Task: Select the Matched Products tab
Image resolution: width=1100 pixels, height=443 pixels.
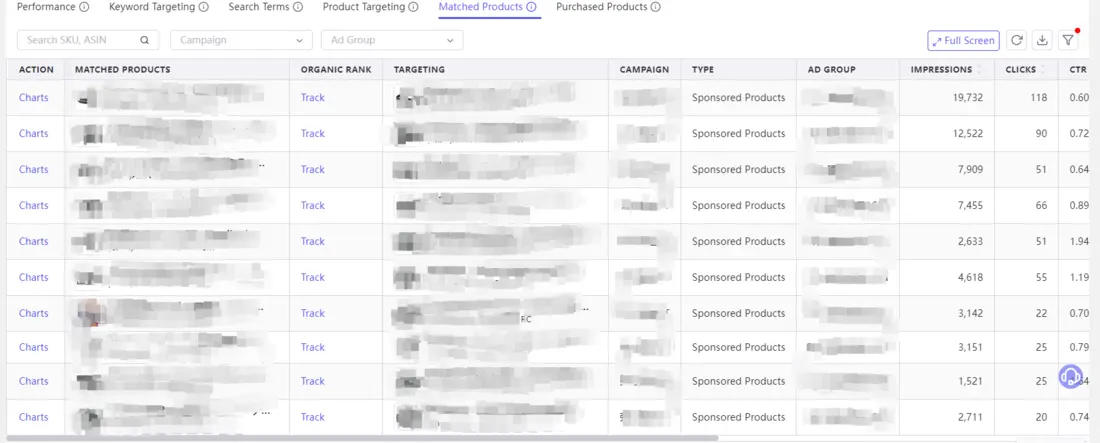Action: (x=481, y=7)
